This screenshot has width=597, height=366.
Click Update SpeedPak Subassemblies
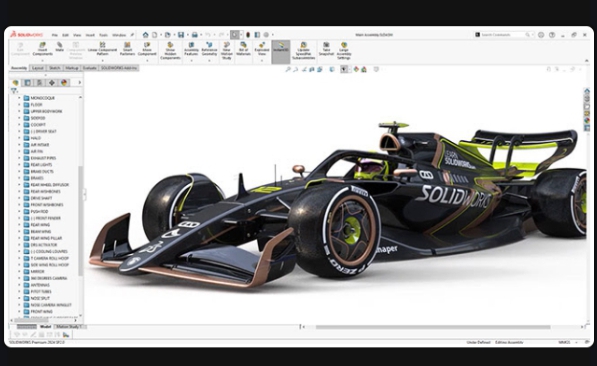click(303, 51)
